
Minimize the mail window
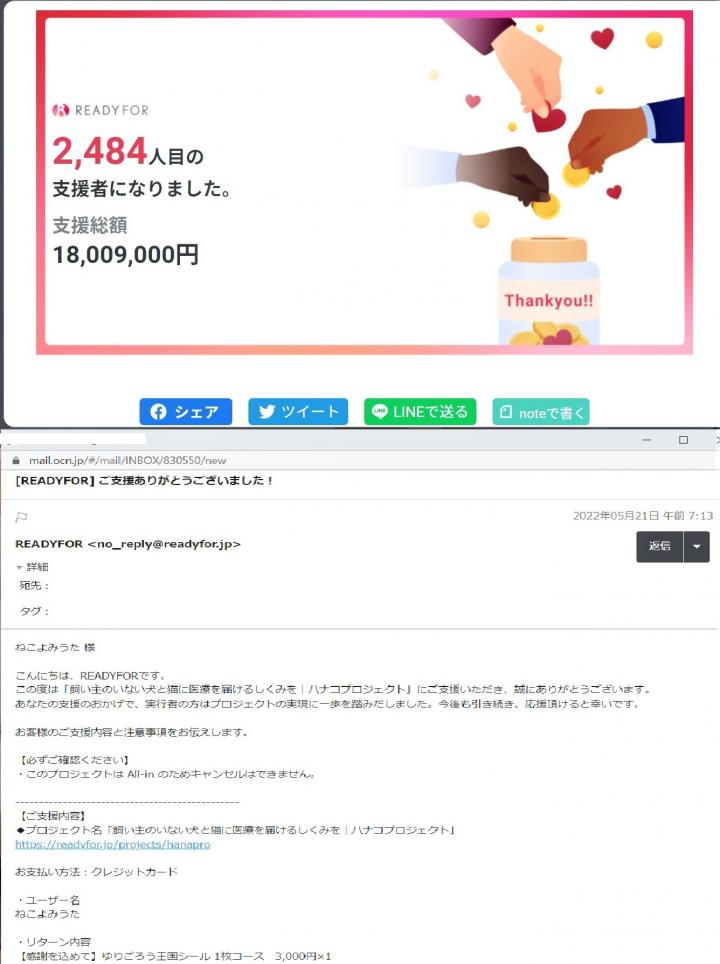pos(646,440)
